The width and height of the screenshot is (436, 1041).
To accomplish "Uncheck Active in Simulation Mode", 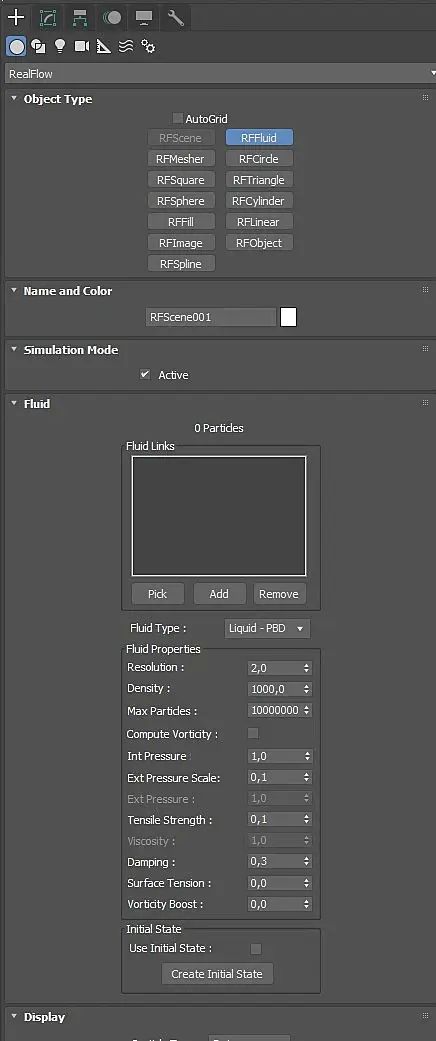I will click(145, 374).
